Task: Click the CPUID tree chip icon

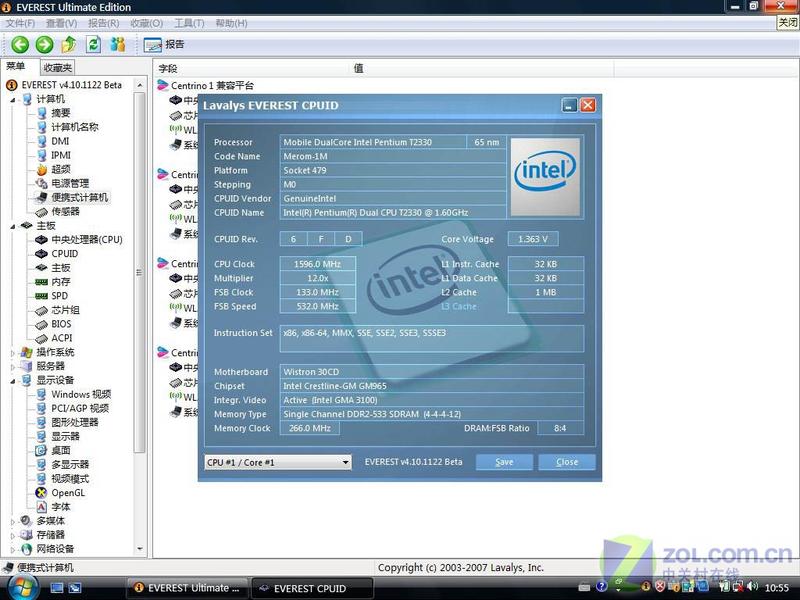Action: pos(42,254)
